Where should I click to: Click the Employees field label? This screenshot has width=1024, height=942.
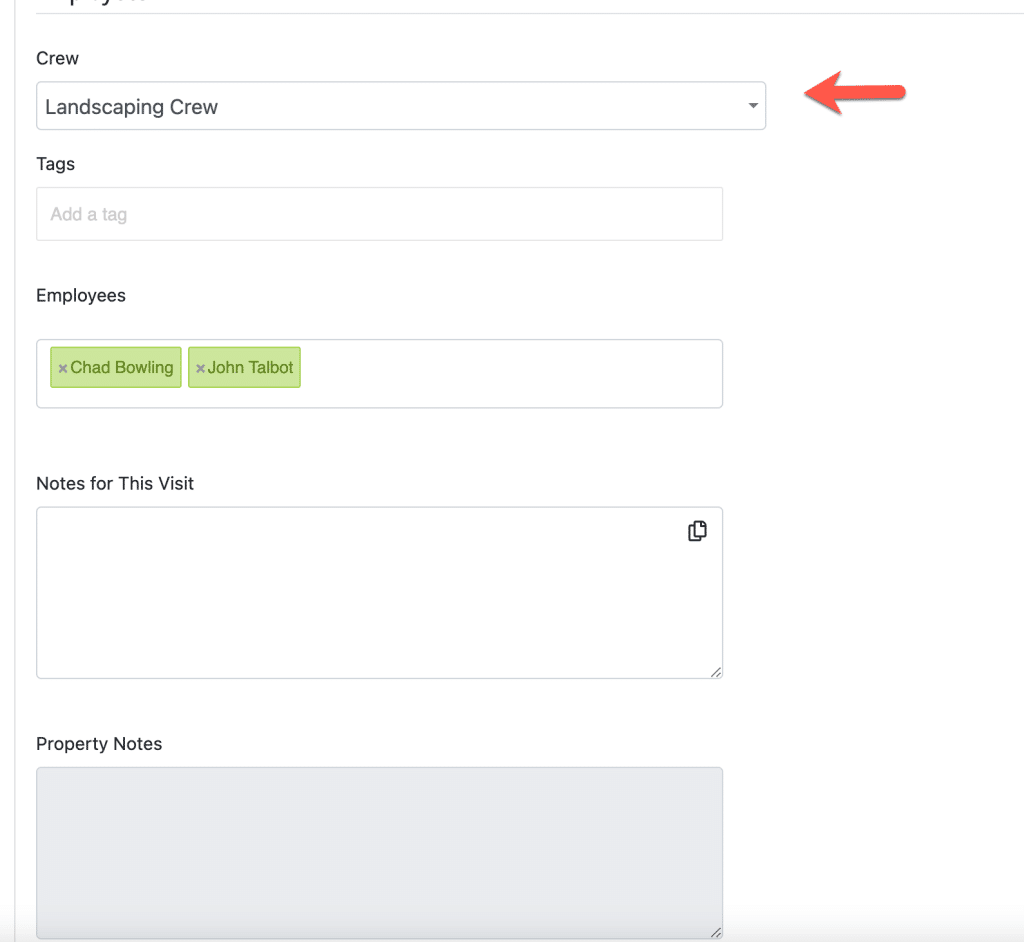click(81, 295)
